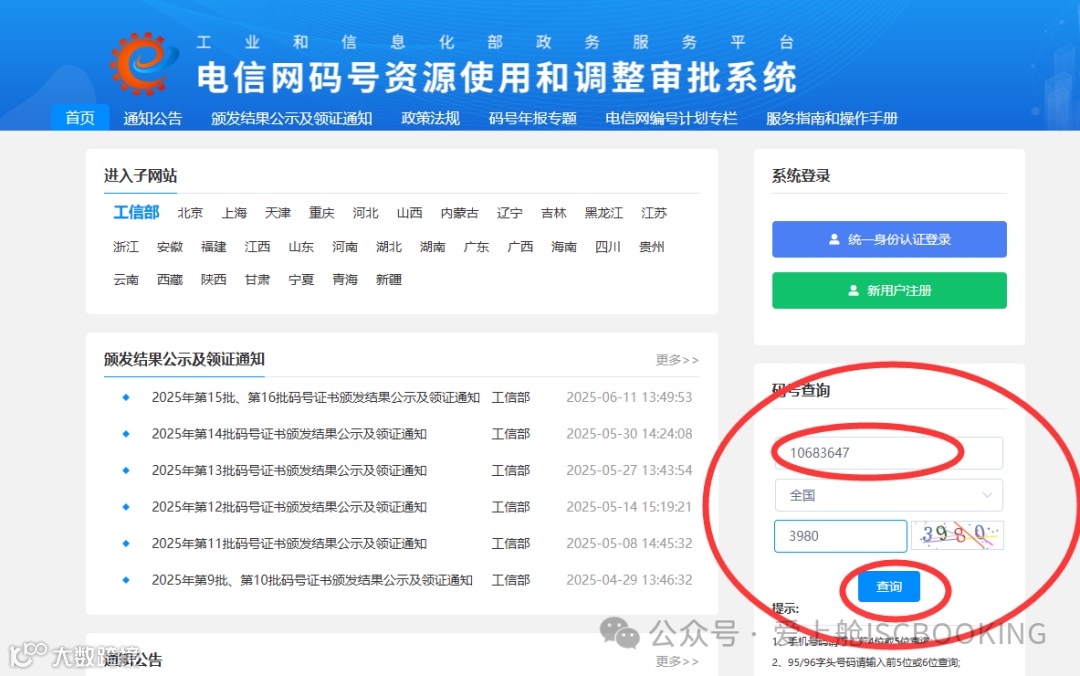Open the 四川 sub-site
Image resolution: width=1080 pixels, height=676 pixels.
[608, 247]
